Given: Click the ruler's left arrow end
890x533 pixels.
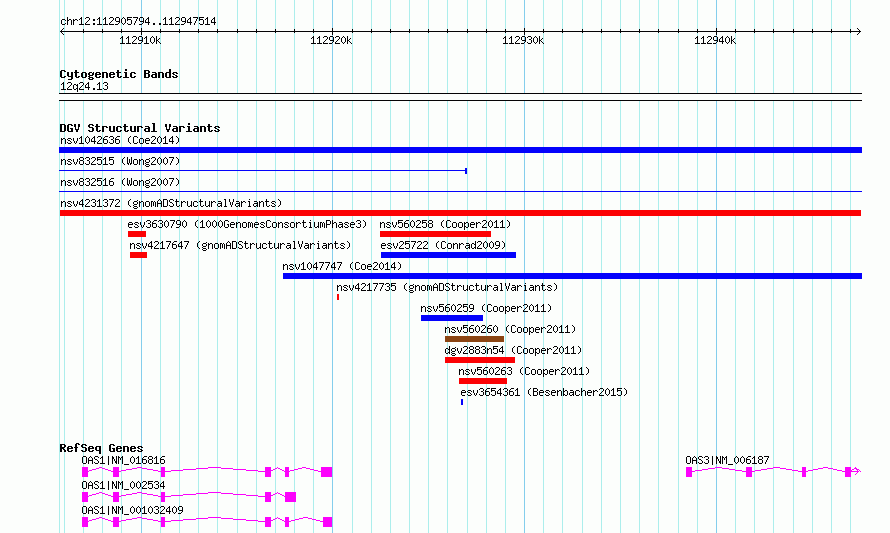Looking at the screenshot, I should click(62, 32).
